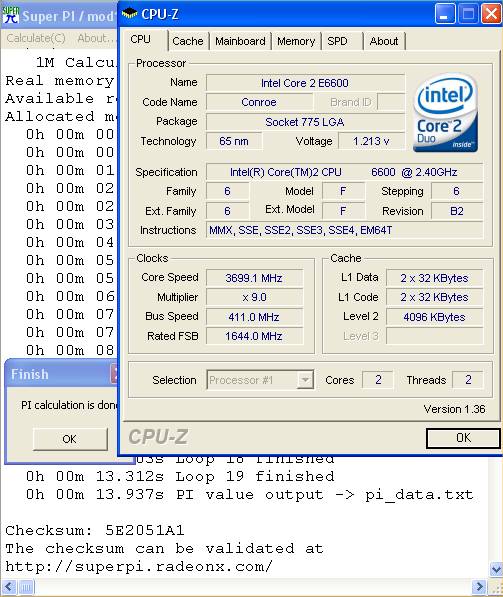Click the 'http://superpi.radeonx.com/' text
This screenshot has height=597, width=503.
139,567
